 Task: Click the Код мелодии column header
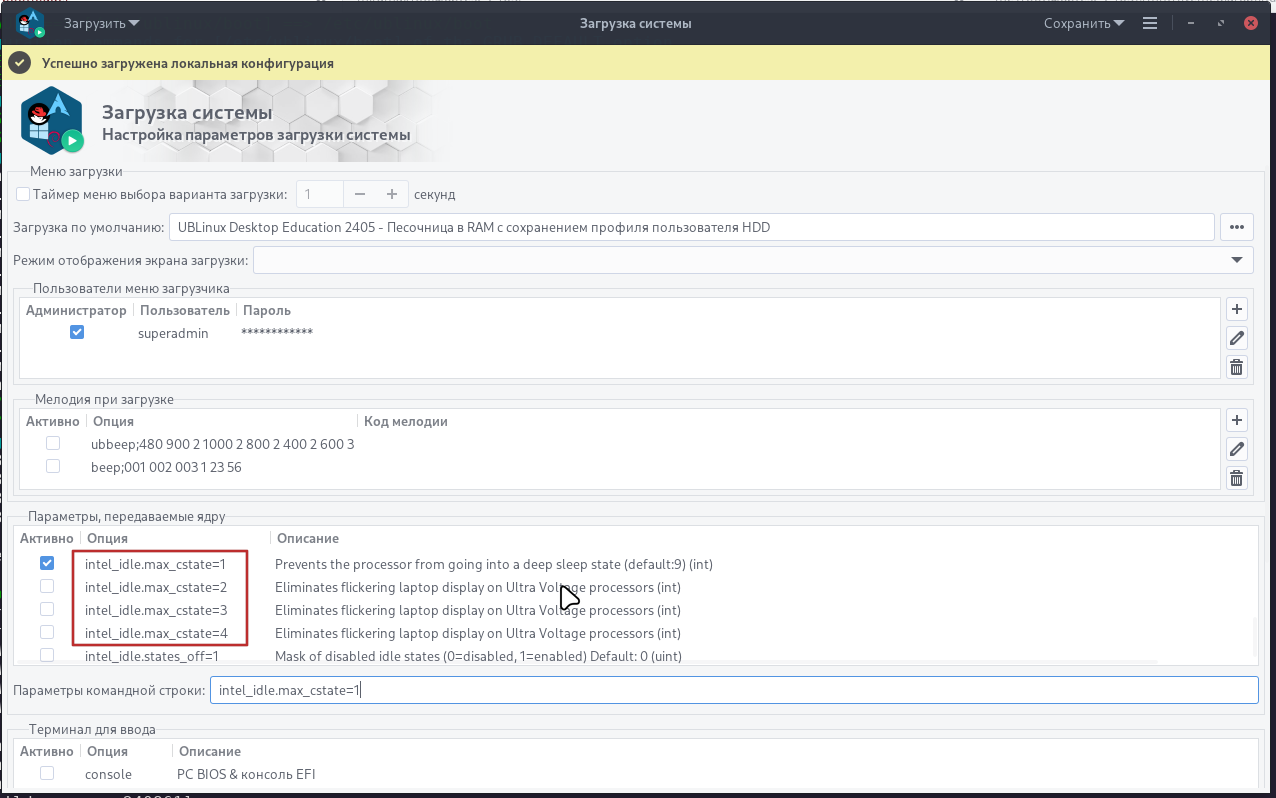[x=406, y=421]
